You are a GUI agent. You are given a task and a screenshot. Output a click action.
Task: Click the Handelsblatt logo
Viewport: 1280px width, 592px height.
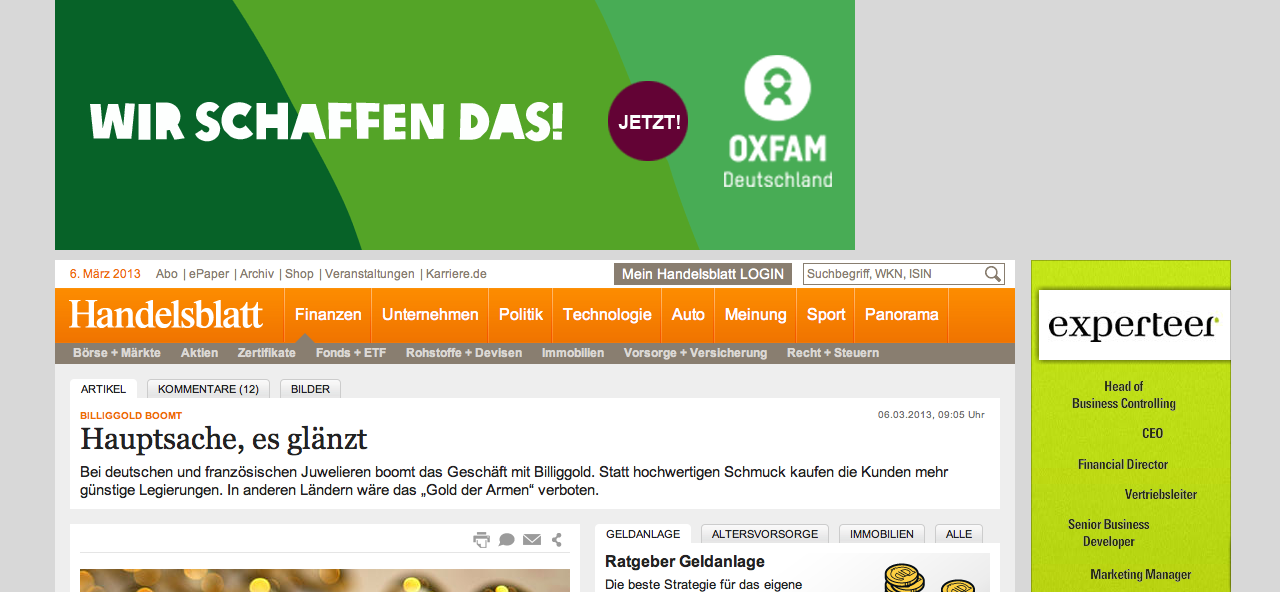(166, 315)
